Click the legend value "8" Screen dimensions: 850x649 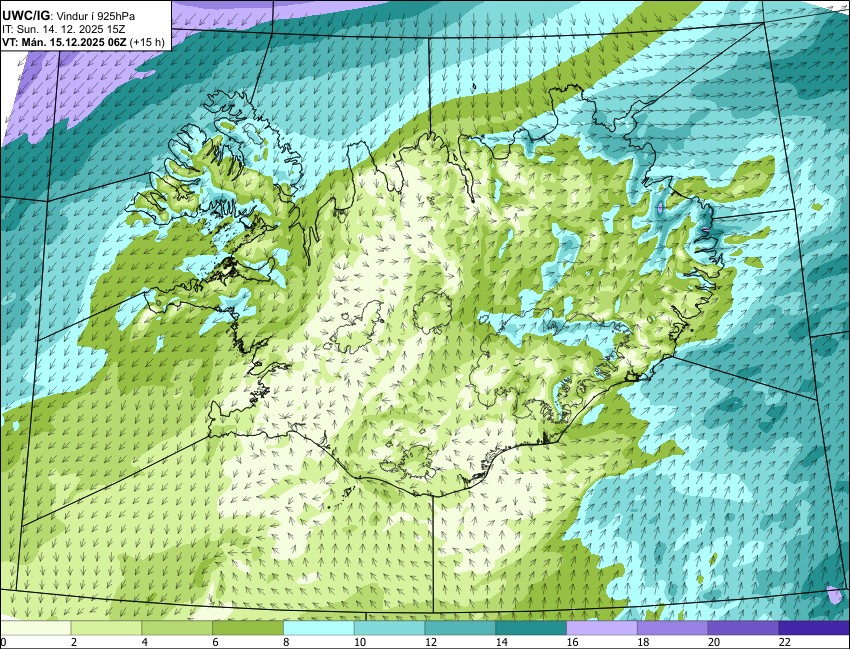coord(287,642)
